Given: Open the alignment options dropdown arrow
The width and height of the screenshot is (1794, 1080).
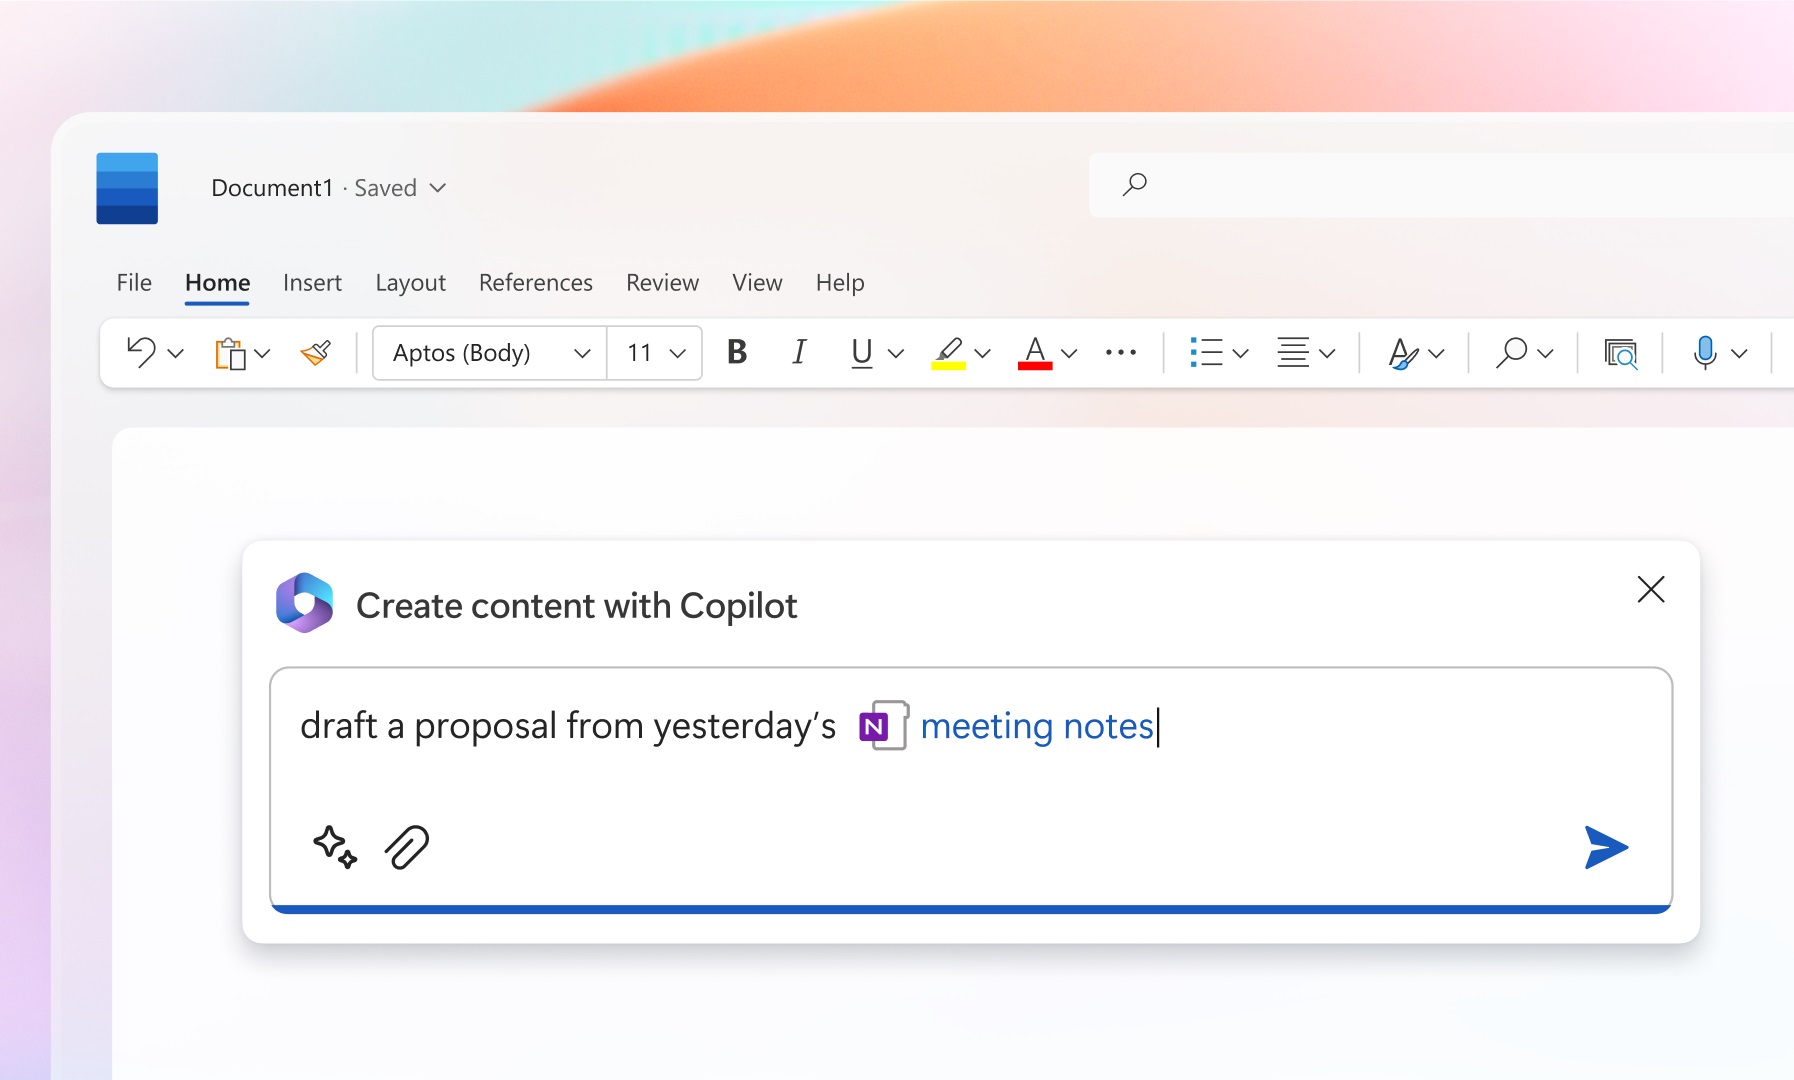Looking at the screenshot, I should pyautogui.click(x=1327, y=353).
